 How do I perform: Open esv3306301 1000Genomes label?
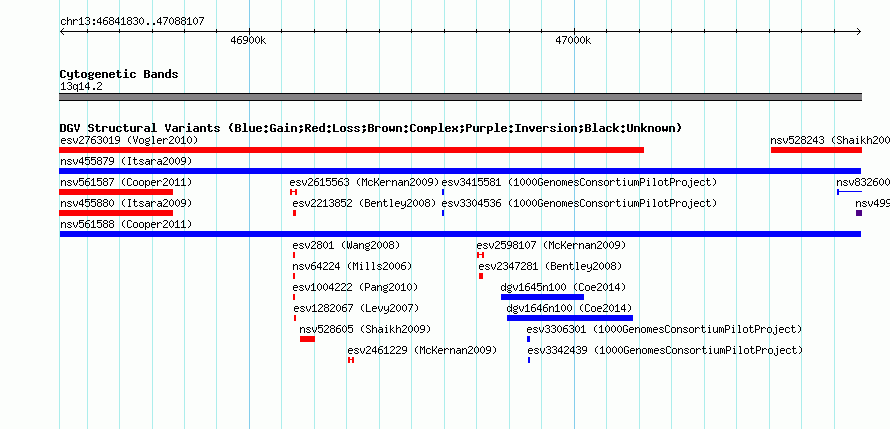click(665, 329)
